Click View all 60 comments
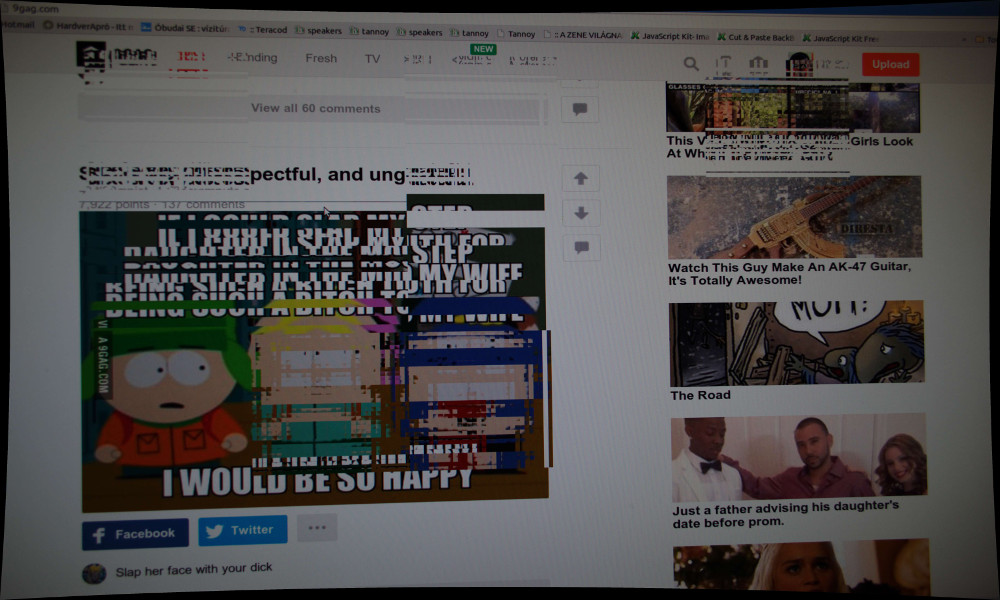This screenshot has width=1000, height=600. pos(315,108)
